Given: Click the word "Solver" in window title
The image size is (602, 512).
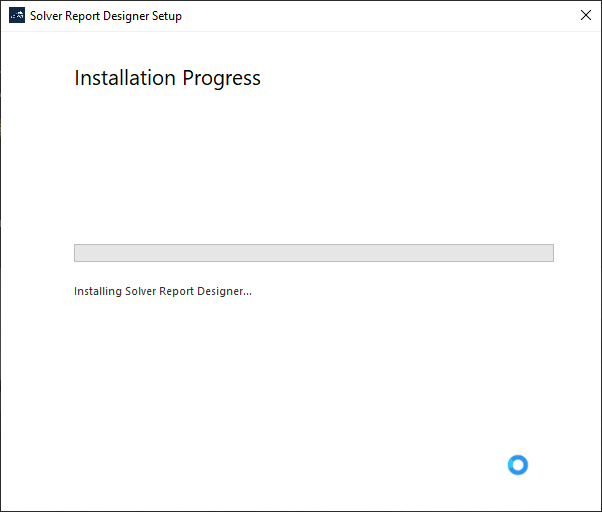Looking at the screenshot, I should point(47,16).
